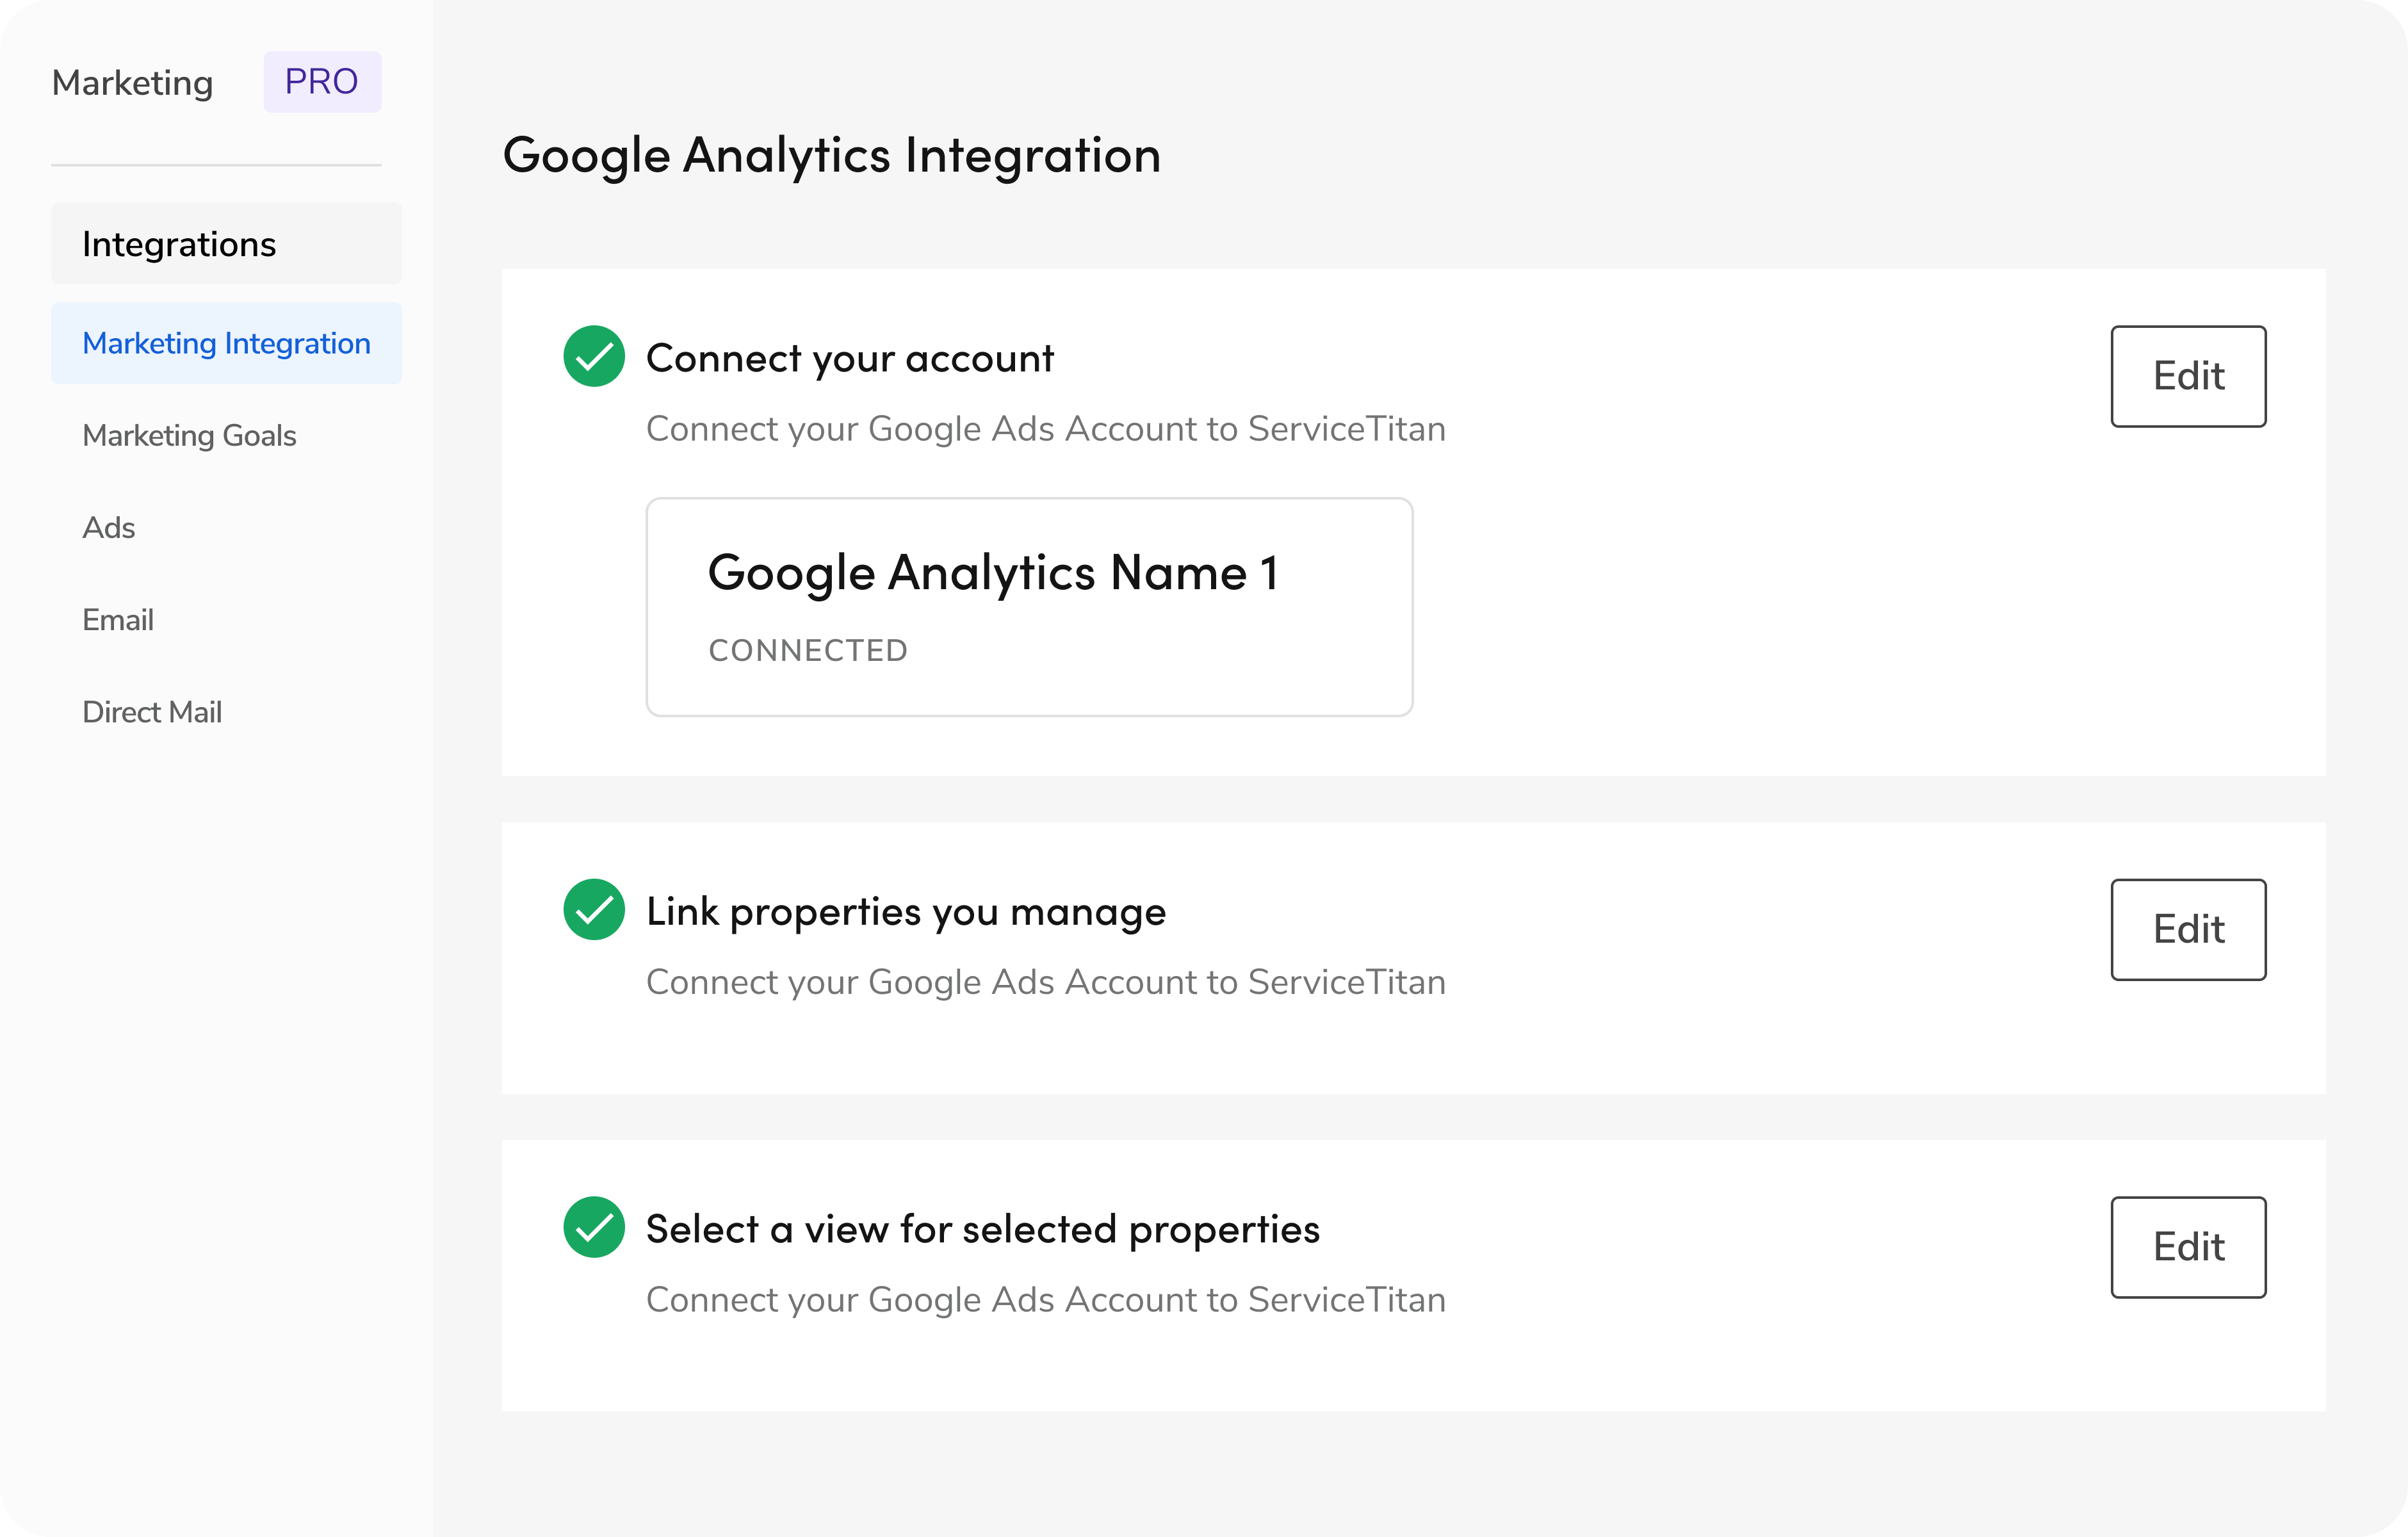
Task: Open the Ads section
Action: 108,528
